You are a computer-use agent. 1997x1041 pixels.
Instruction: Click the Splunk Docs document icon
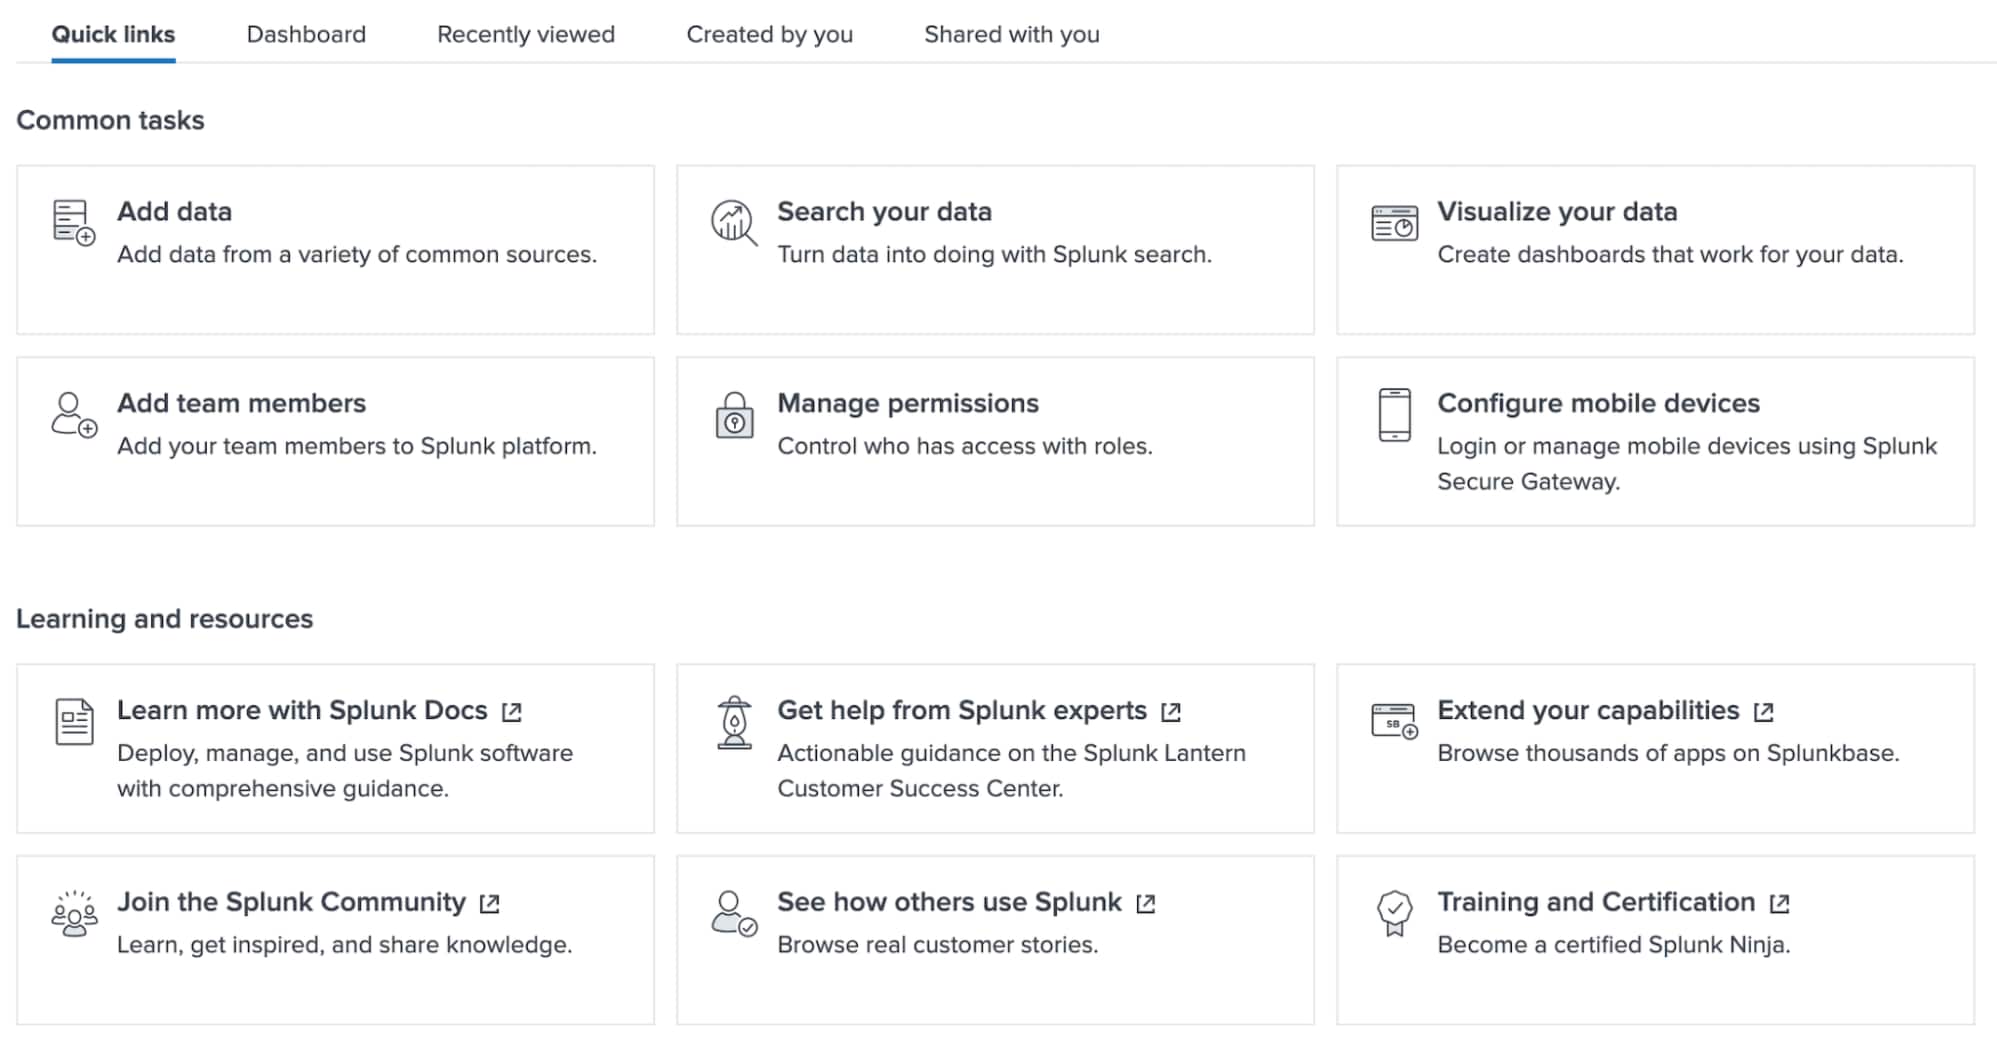tap(74, 721)
